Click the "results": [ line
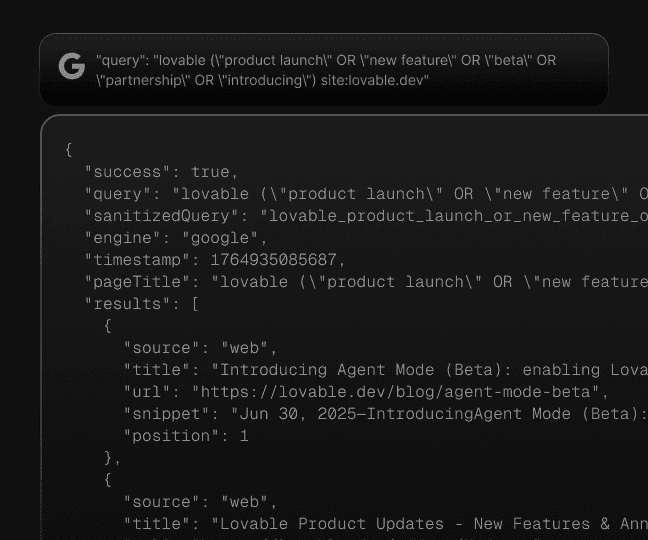 141,304
